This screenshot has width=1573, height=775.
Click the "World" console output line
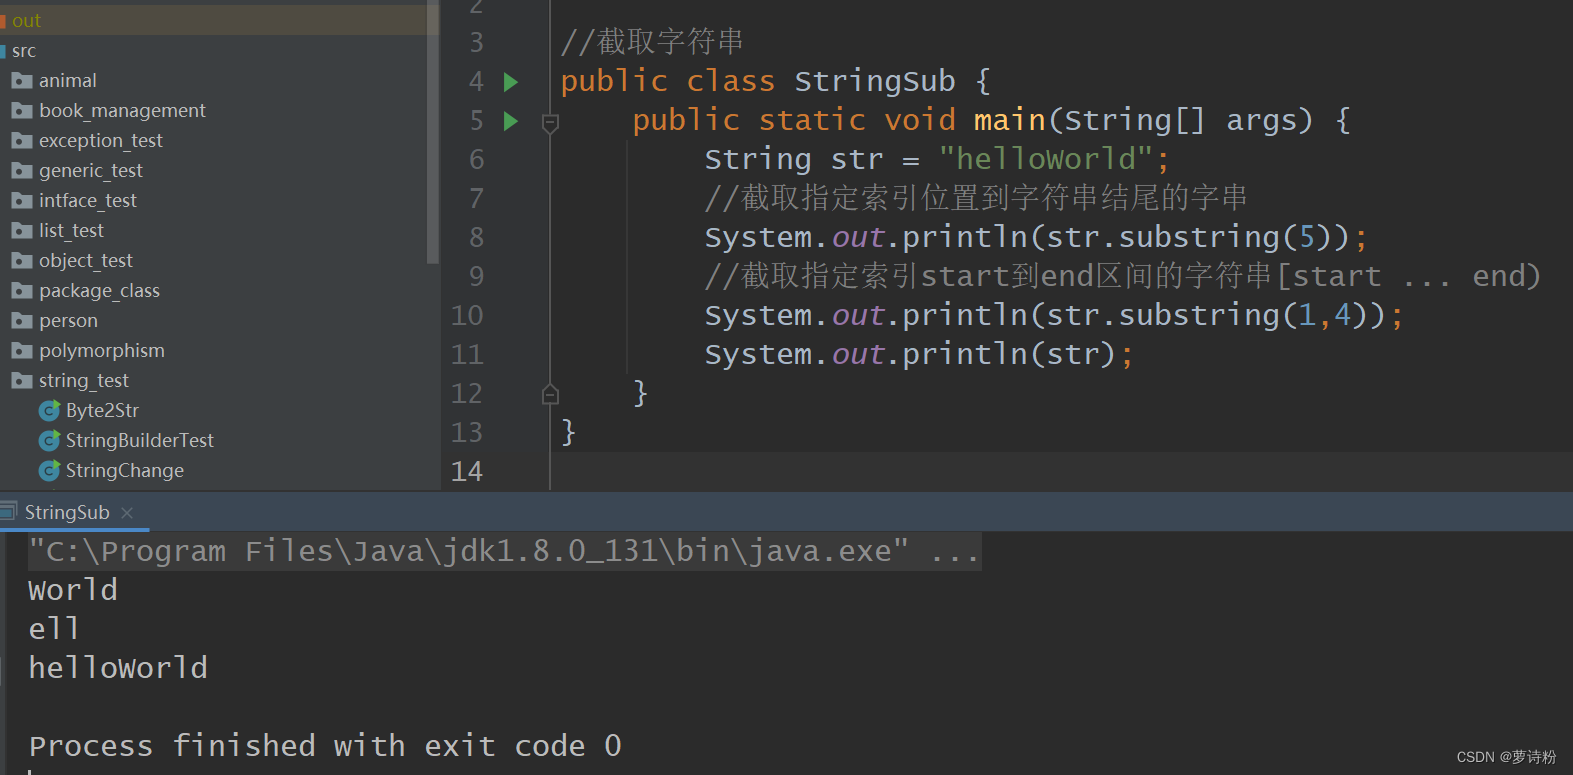[73, 590]
